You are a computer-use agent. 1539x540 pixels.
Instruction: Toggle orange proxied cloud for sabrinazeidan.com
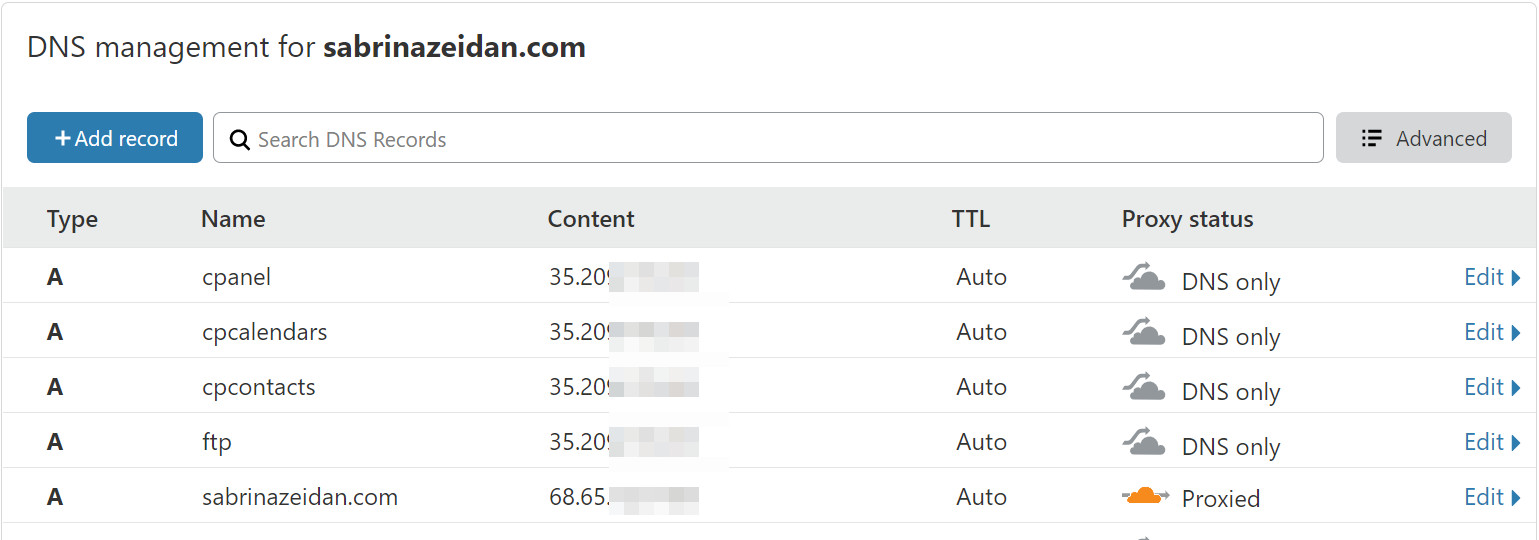point(1146,496)
